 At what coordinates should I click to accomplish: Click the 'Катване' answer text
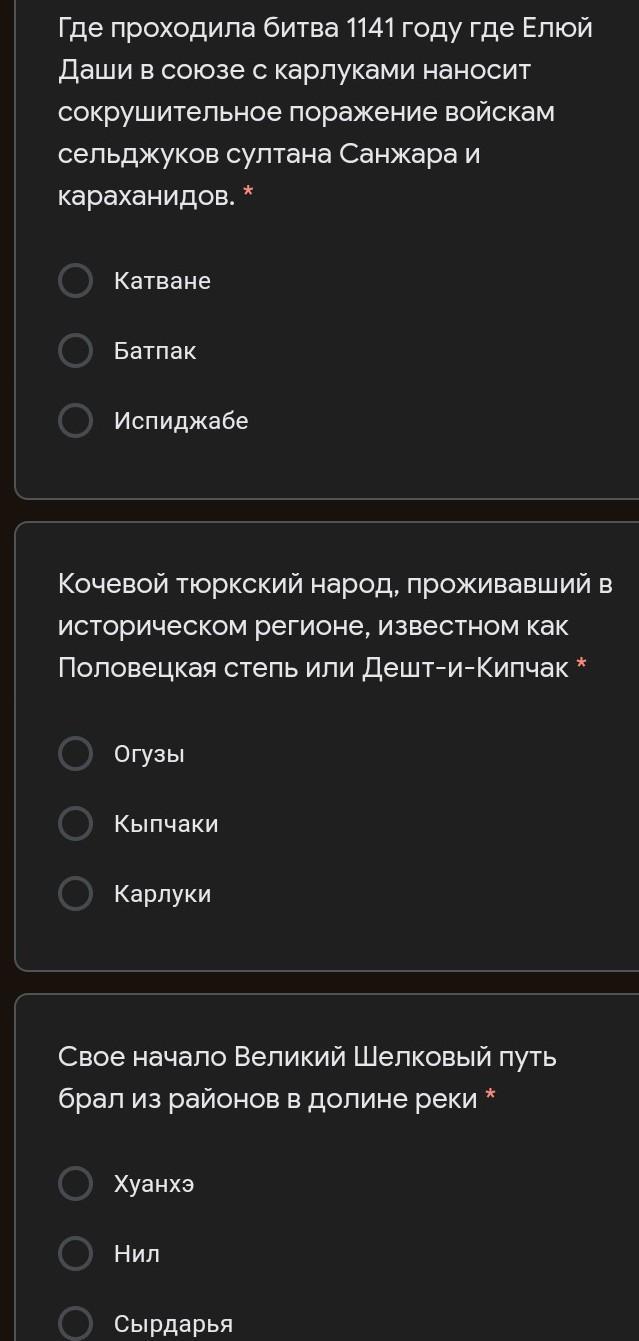(162, 281)
